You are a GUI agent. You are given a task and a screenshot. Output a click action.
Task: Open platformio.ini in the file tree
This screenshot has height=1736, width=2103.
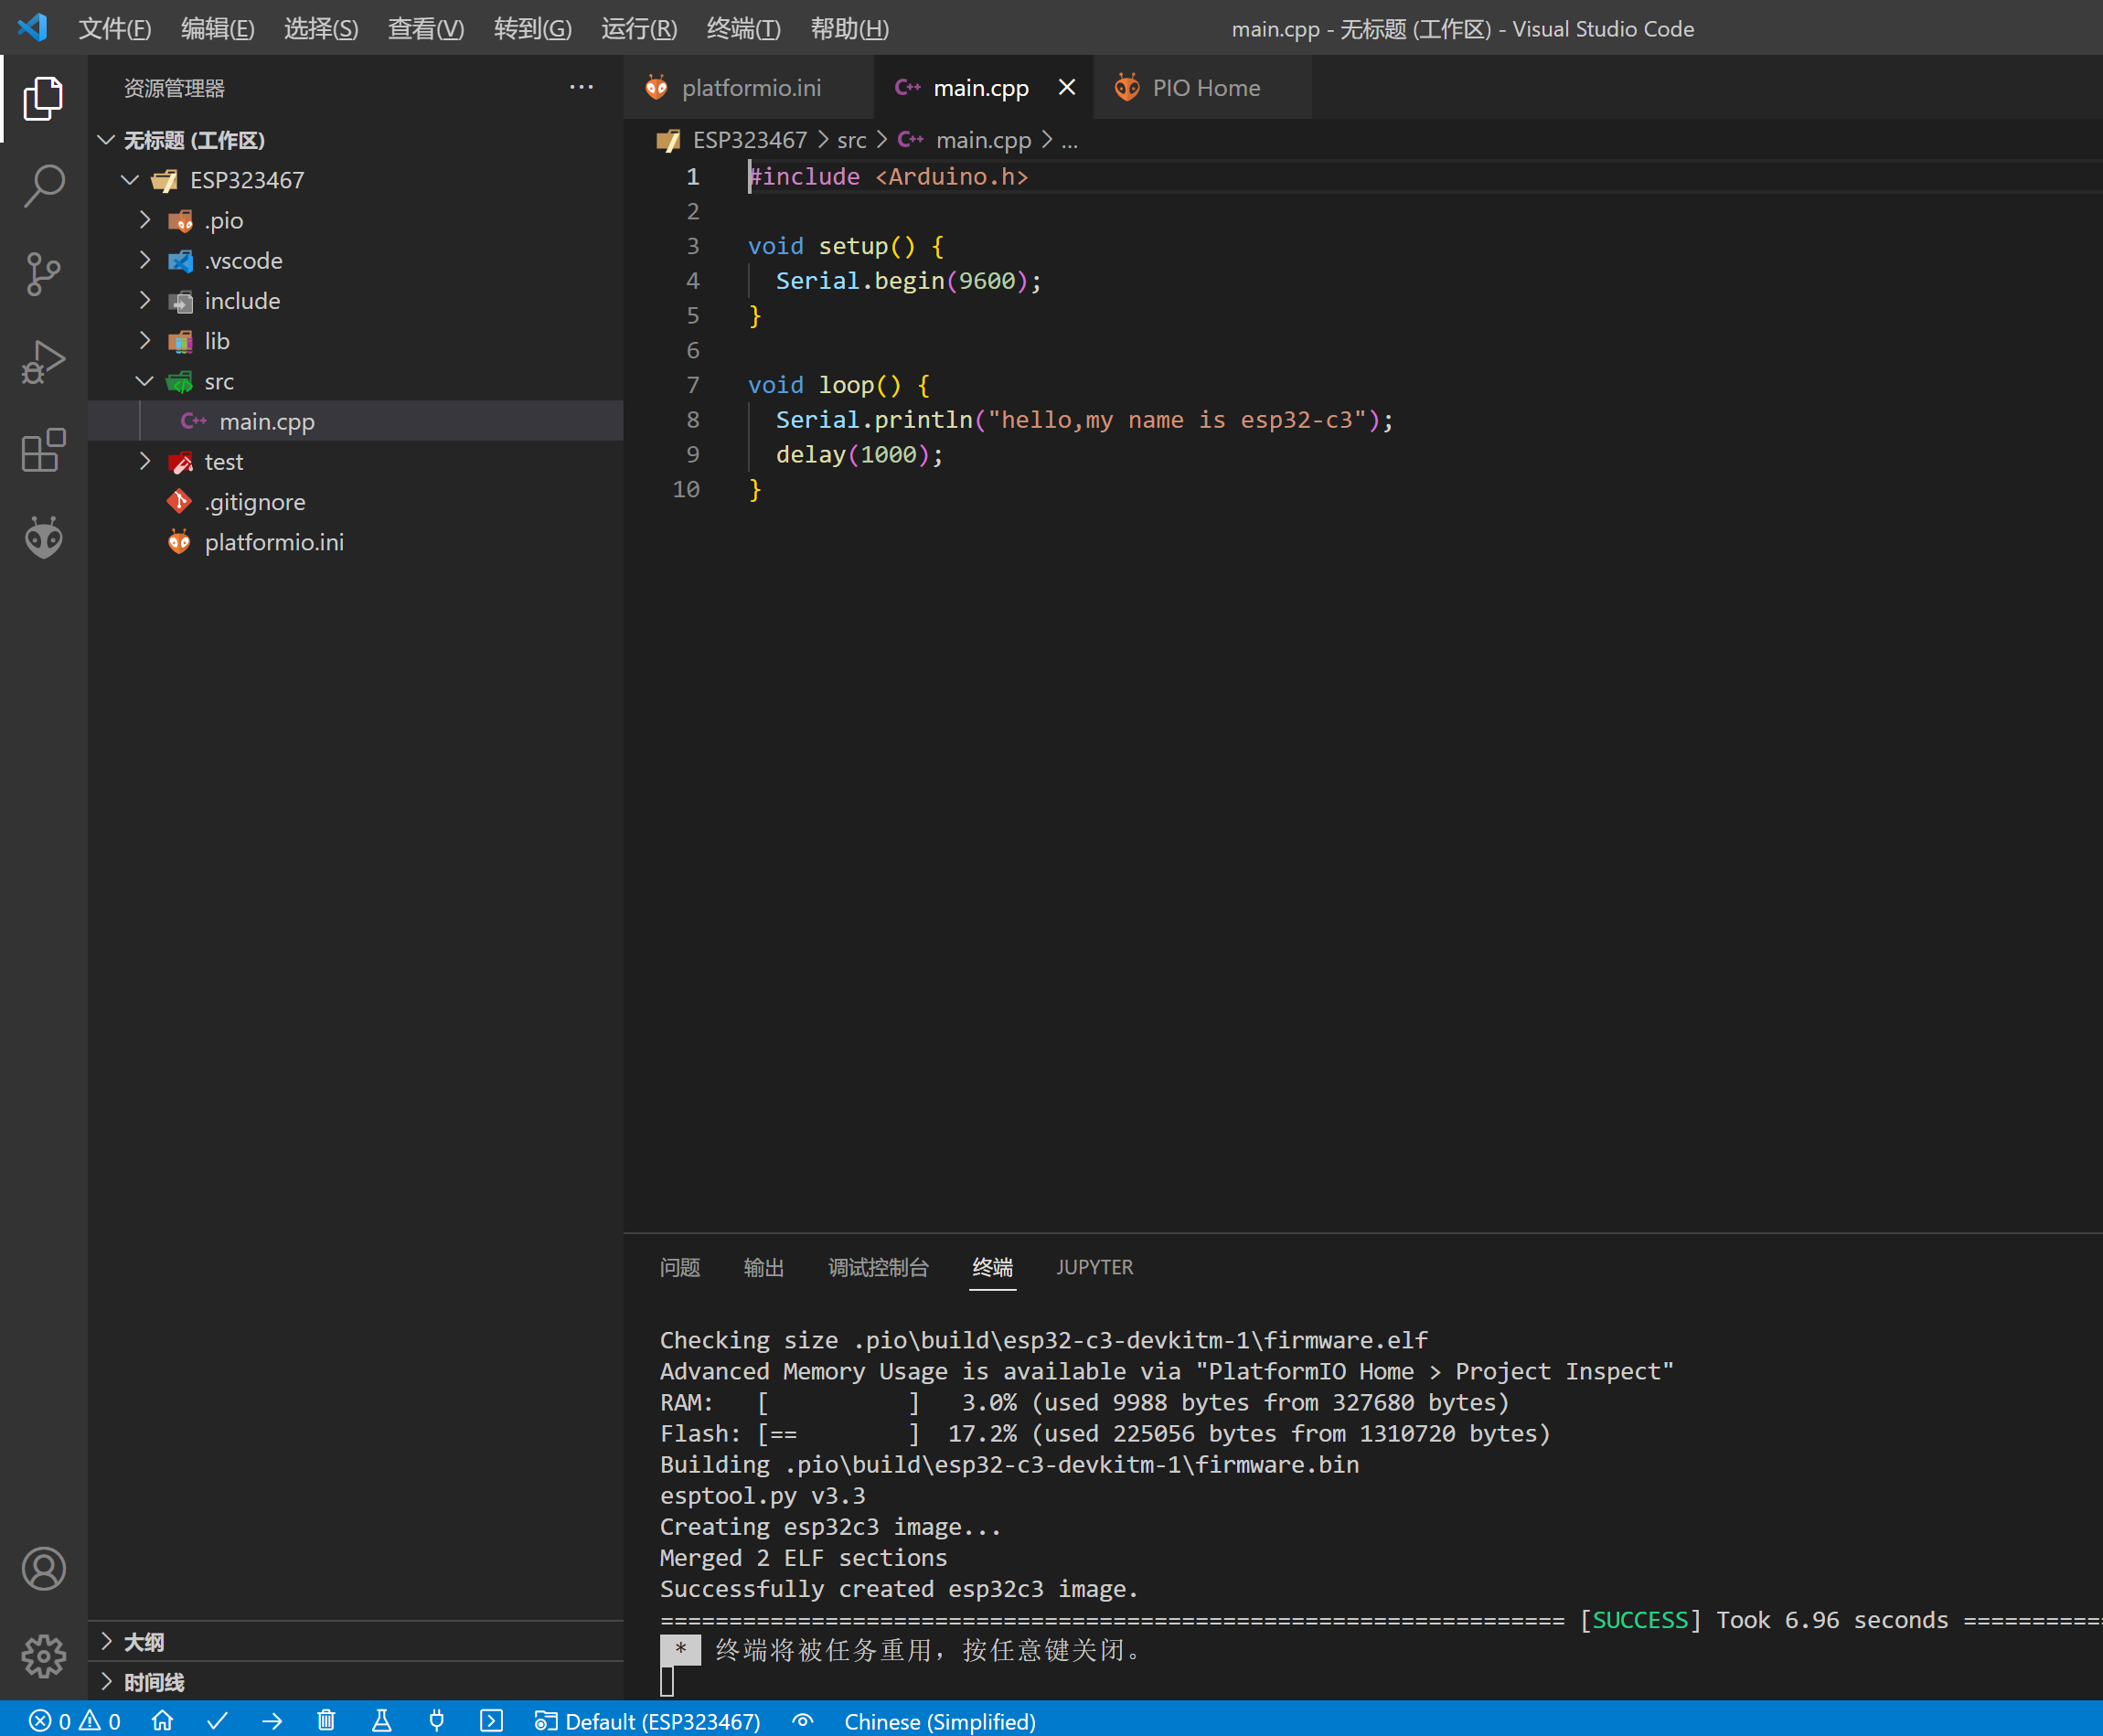pos(273,542)
